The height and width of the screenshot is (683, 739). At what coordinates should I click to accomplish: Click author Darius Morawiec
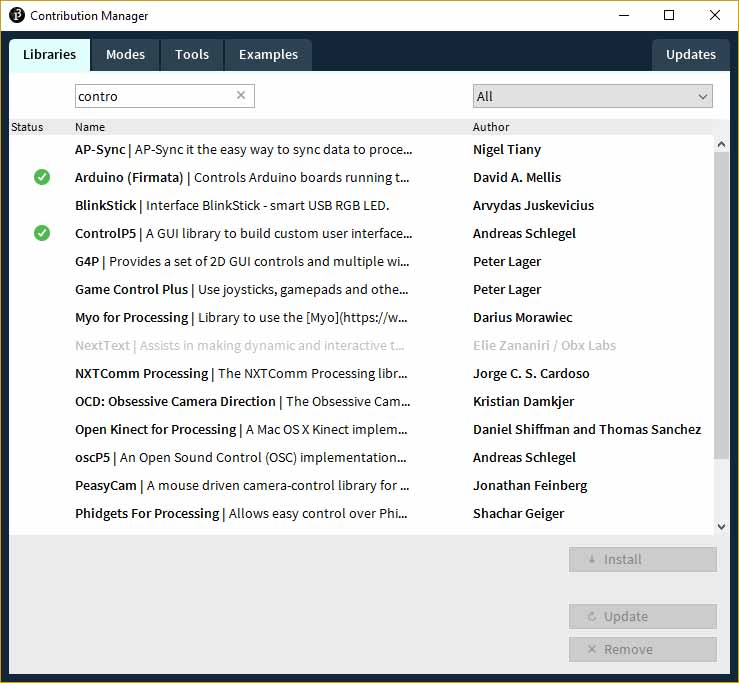point(523,317)
